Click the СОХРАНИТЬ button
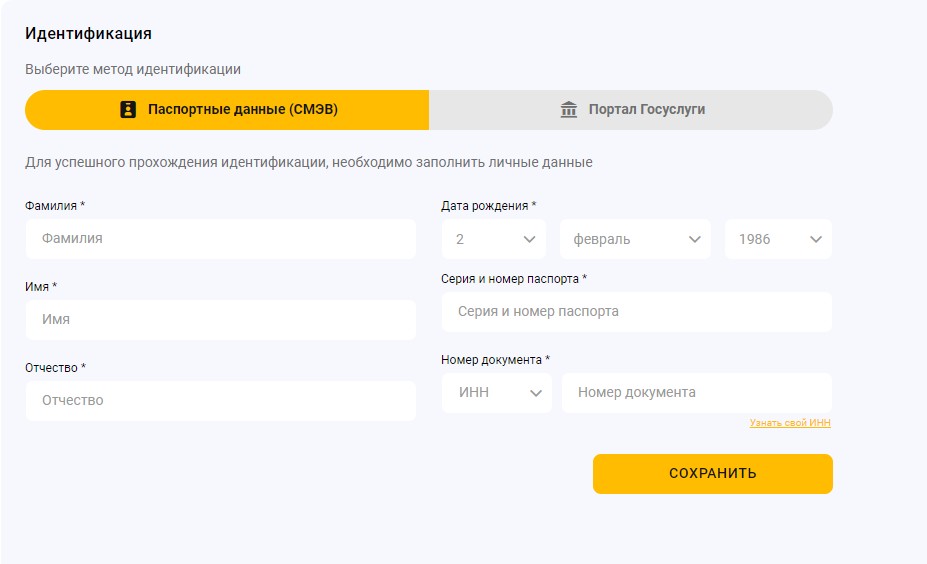 point(712,474)
